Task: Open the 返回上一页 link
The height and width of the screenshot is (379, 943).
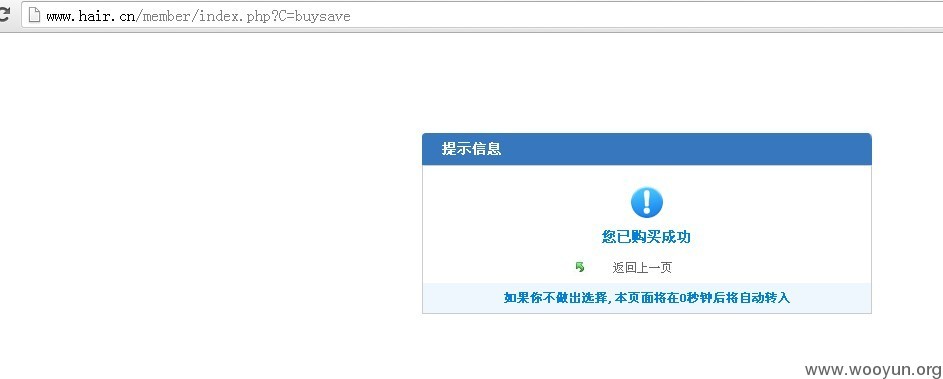Action: [642, 268]
